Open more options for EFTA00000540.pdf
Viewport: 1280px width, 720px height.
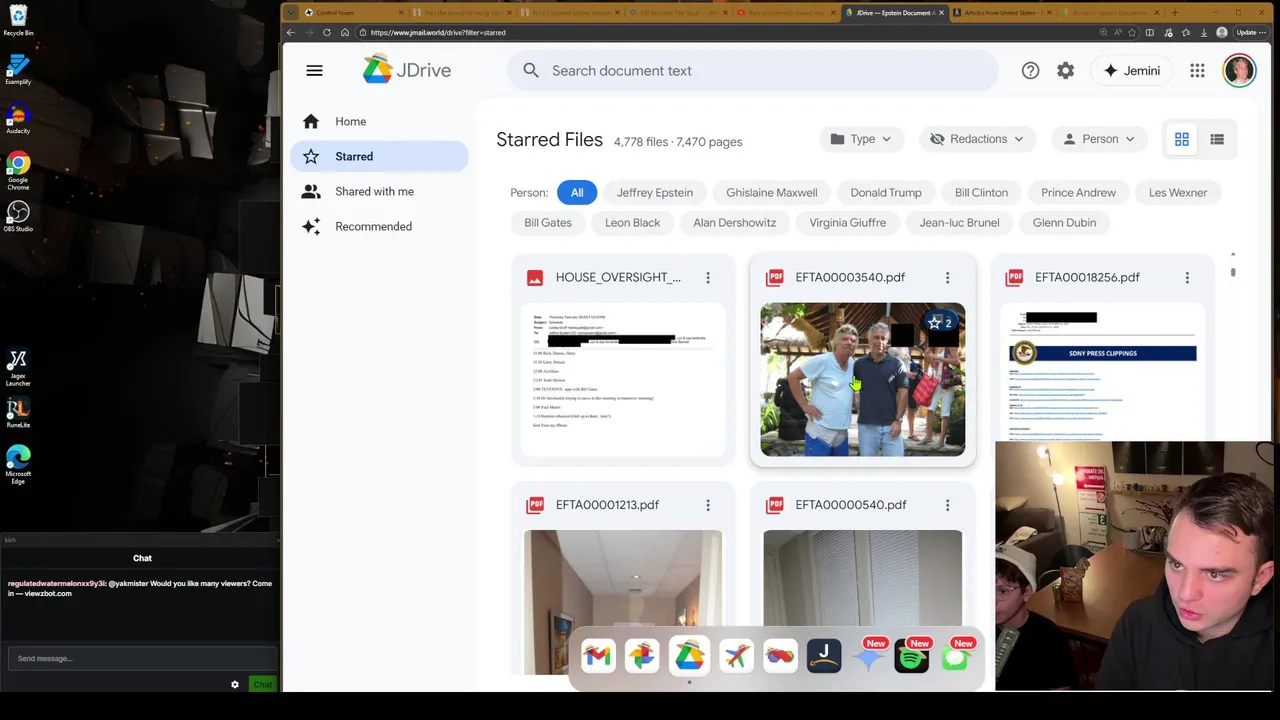pyautogui.click(x=947, y=505)
